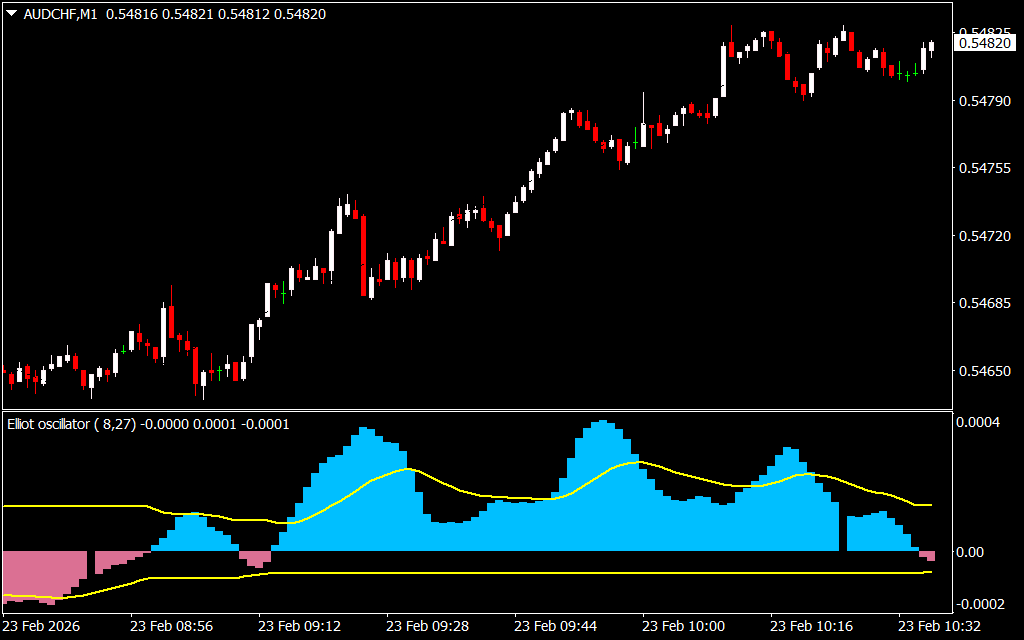Click the 23 Feb 09:44 time label
1024x640 pixels.
point(555,626)
